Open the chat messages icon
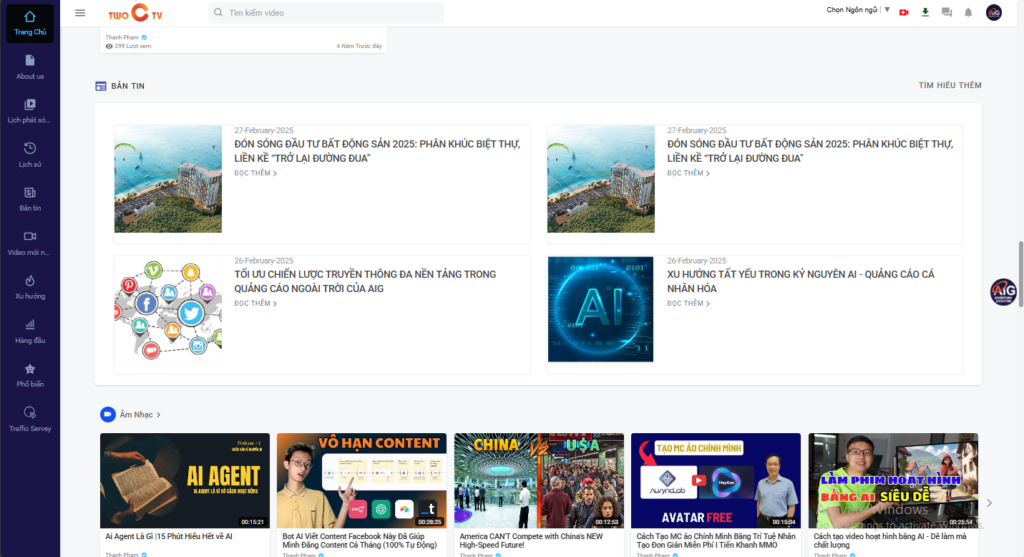This screenshot has width=1024, height=557. coord(946,12)
